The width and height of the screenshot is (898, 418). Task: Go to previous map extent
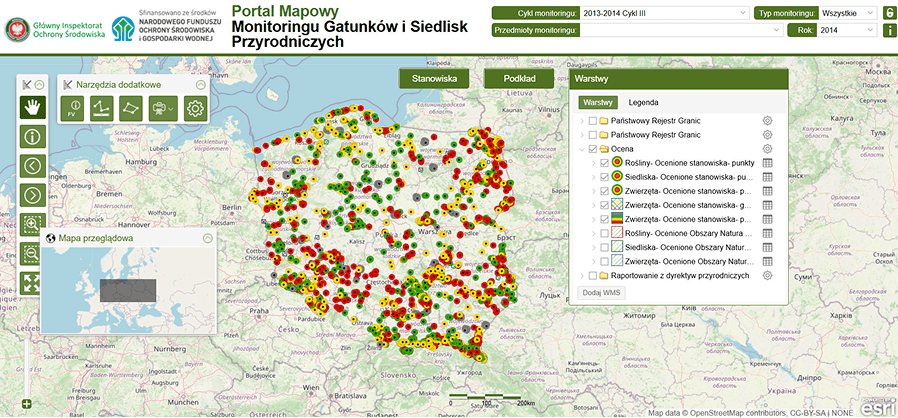coord(31,166)
